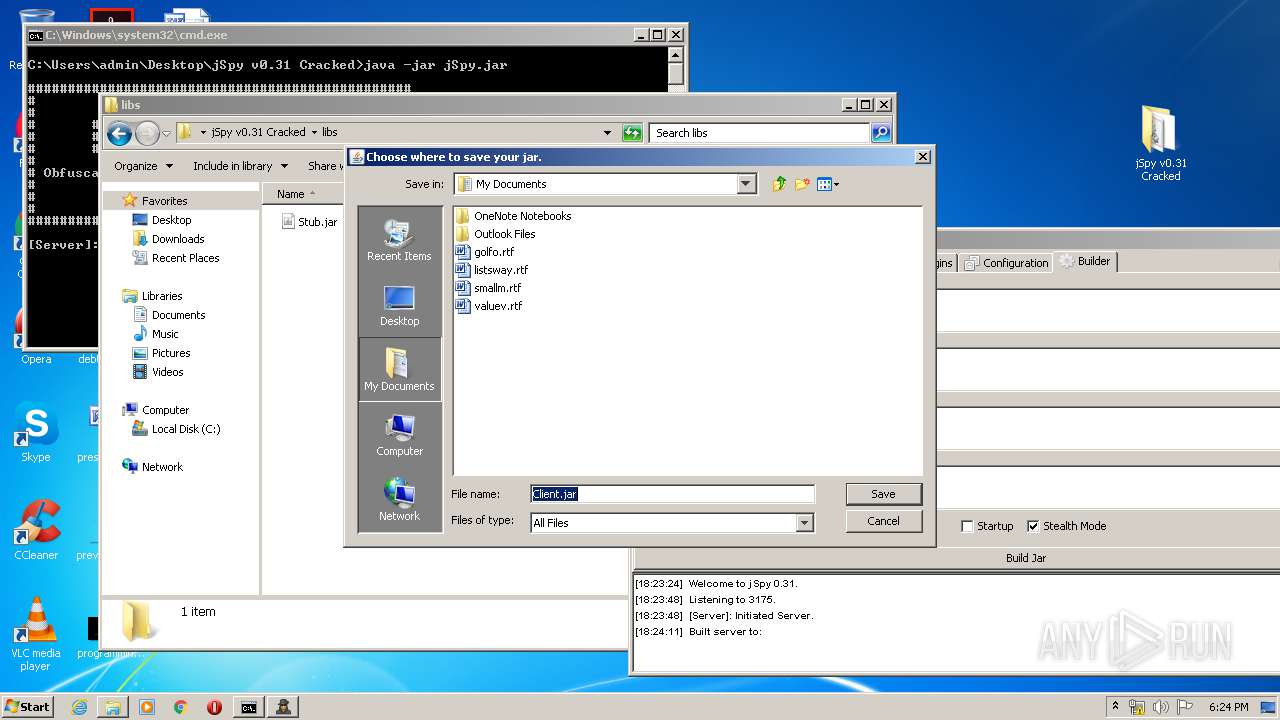Select smallm.rtf file
This screenshot has height=720, width=1280.
point(489,288)
